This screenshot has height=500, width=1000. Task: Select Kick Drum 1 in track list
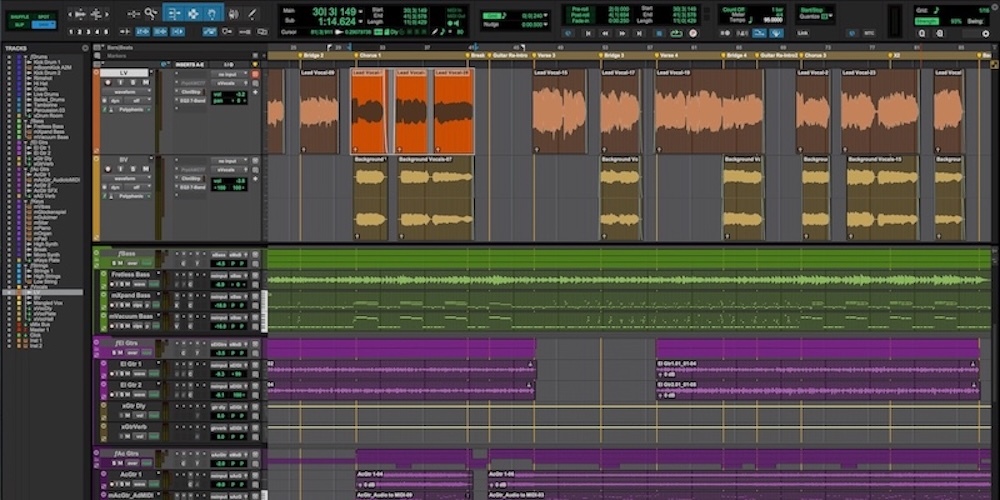coord(47,62)
